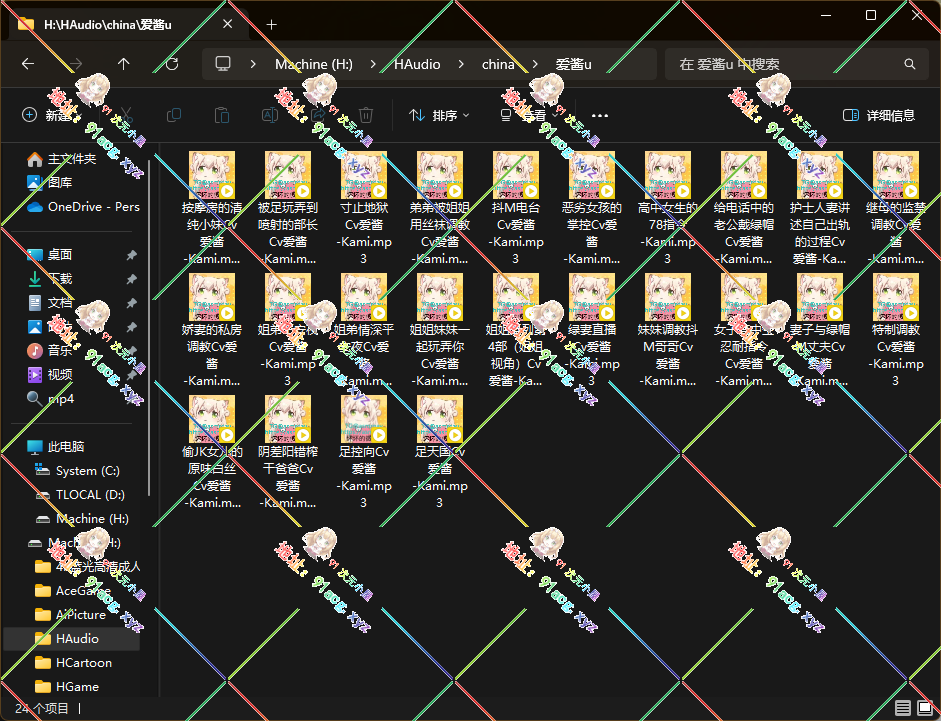941x721 pixels.
Task: Open 图库 (Gallery) in sidebar
Action: point(59,182)
